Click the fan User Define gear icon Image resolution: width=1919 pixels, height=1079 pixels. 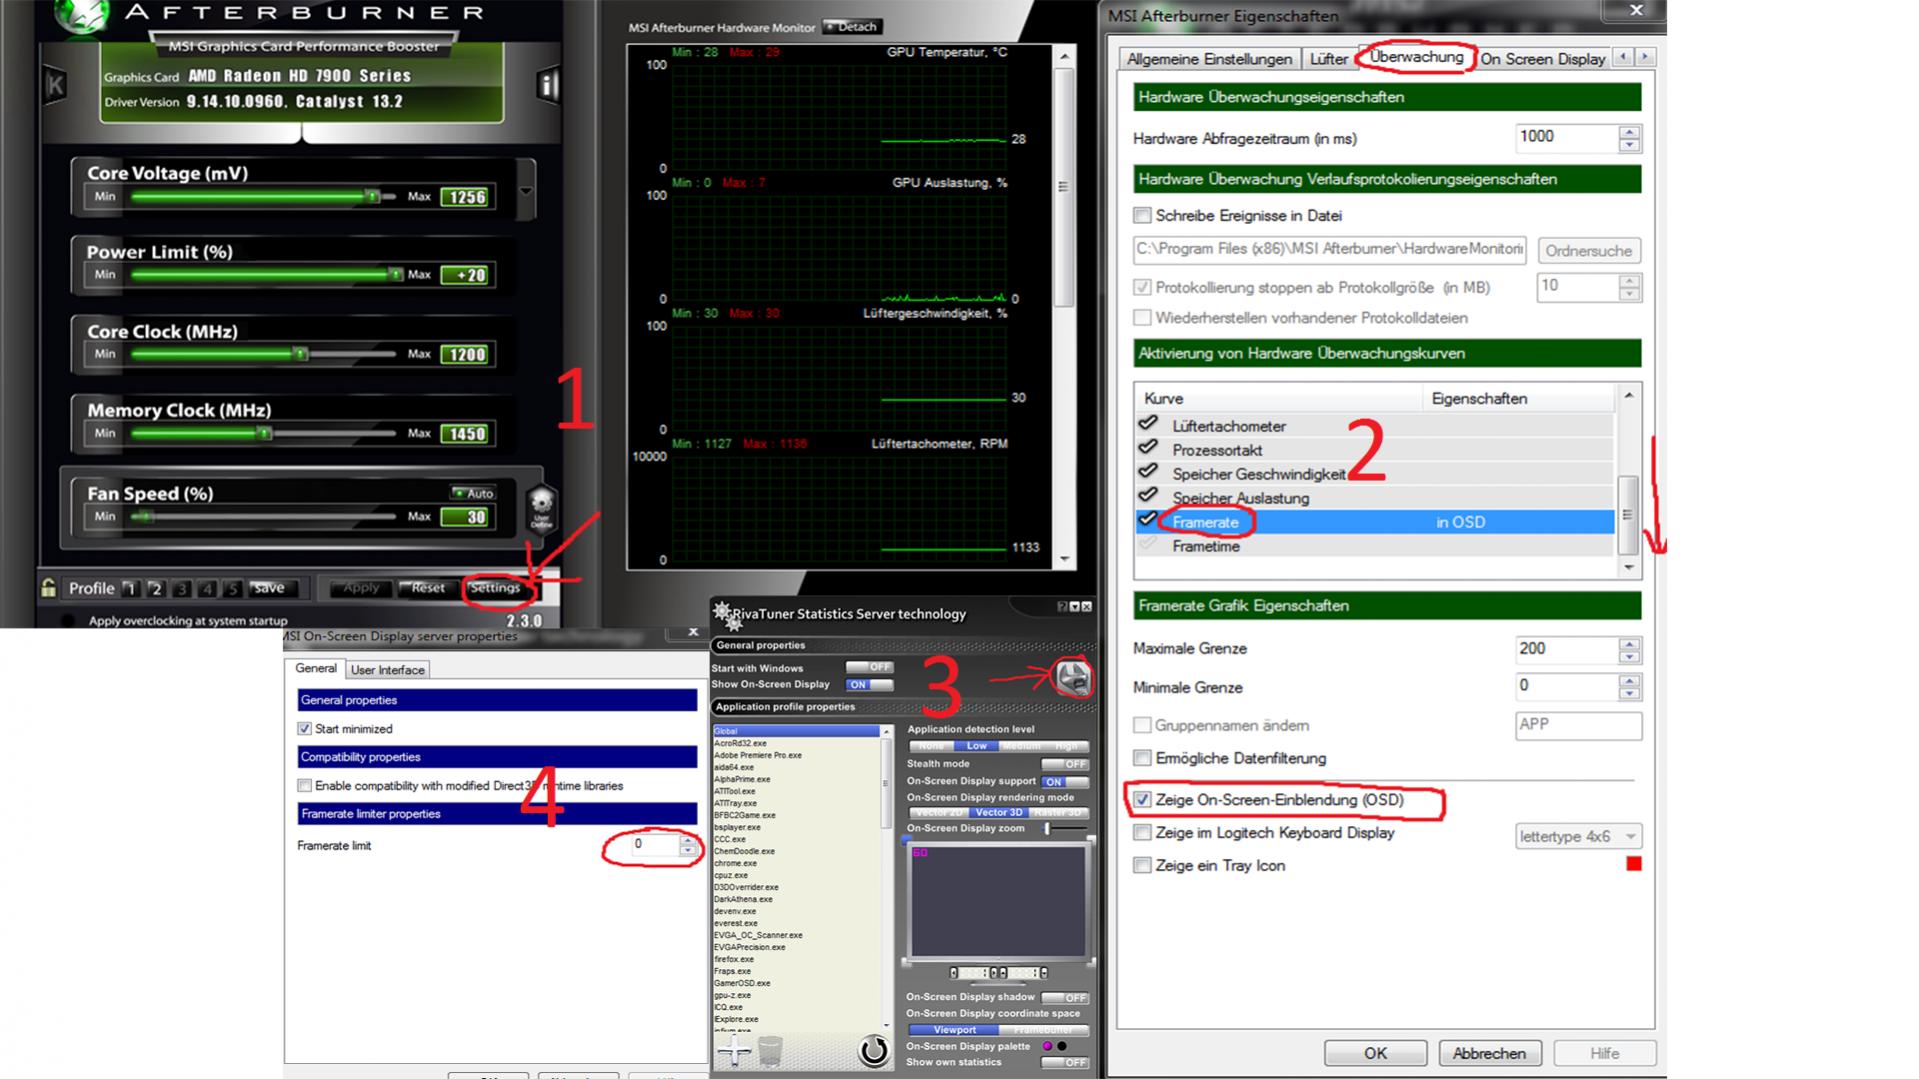pos(541,510)
